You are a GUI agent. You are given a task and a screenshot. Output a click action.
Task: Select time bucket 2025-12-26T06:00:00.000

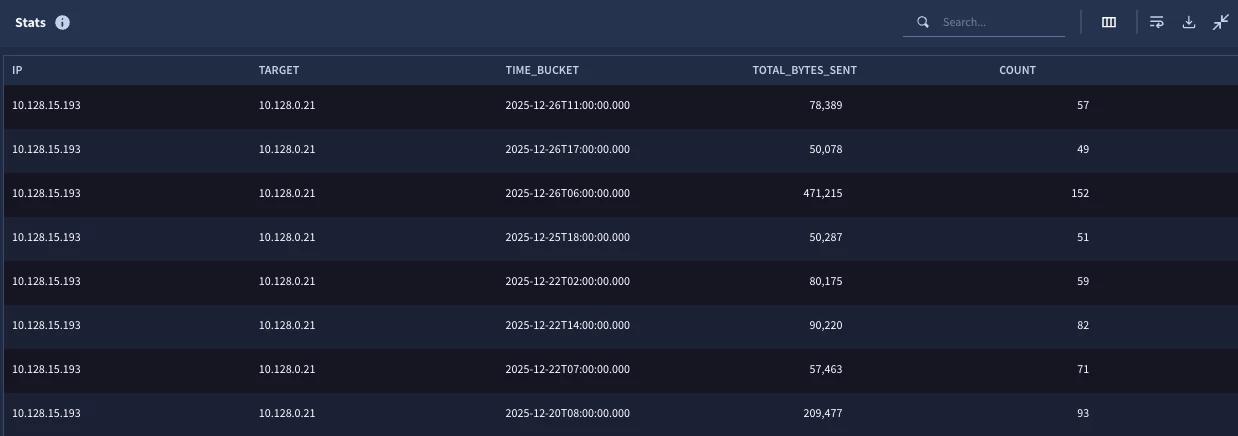pyautogui.click(x=568, y=193)
